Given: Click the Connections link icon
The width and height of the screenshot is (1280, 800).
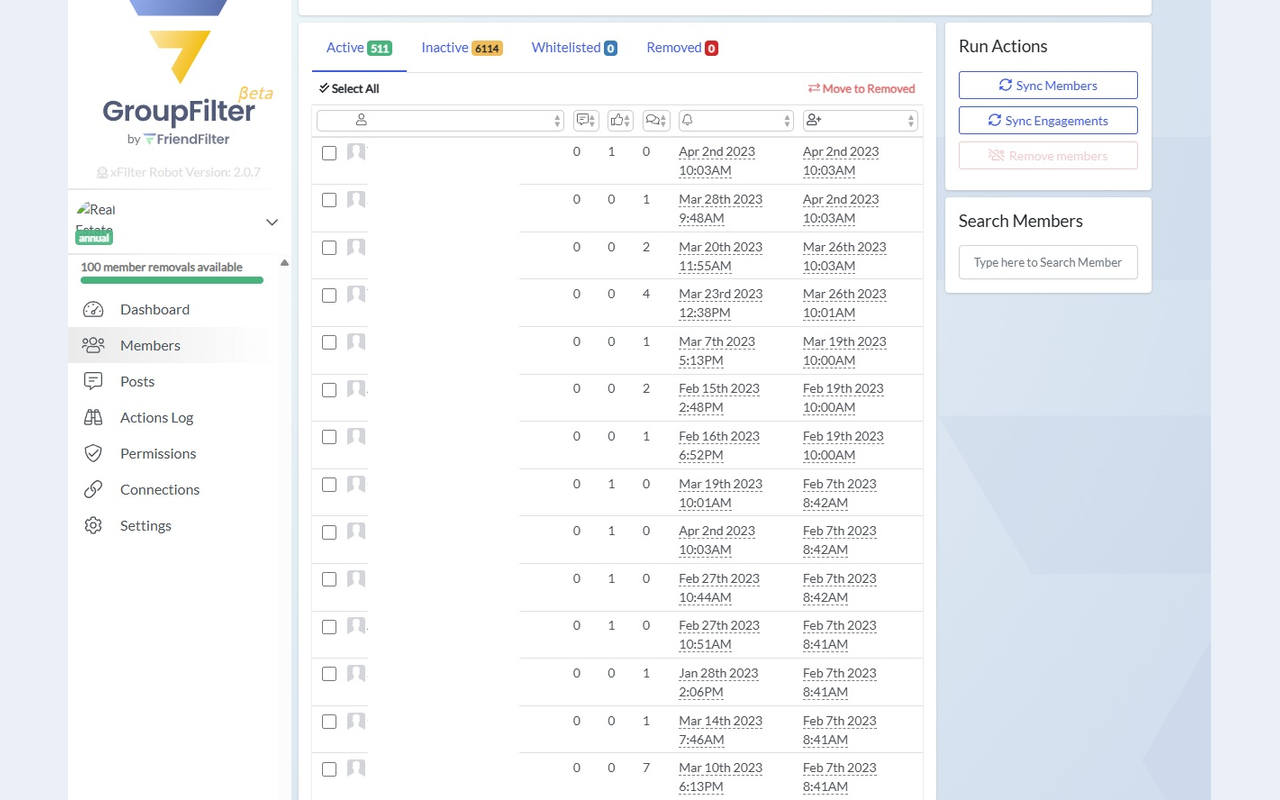Looking at the screenshot, I should 93,489.
